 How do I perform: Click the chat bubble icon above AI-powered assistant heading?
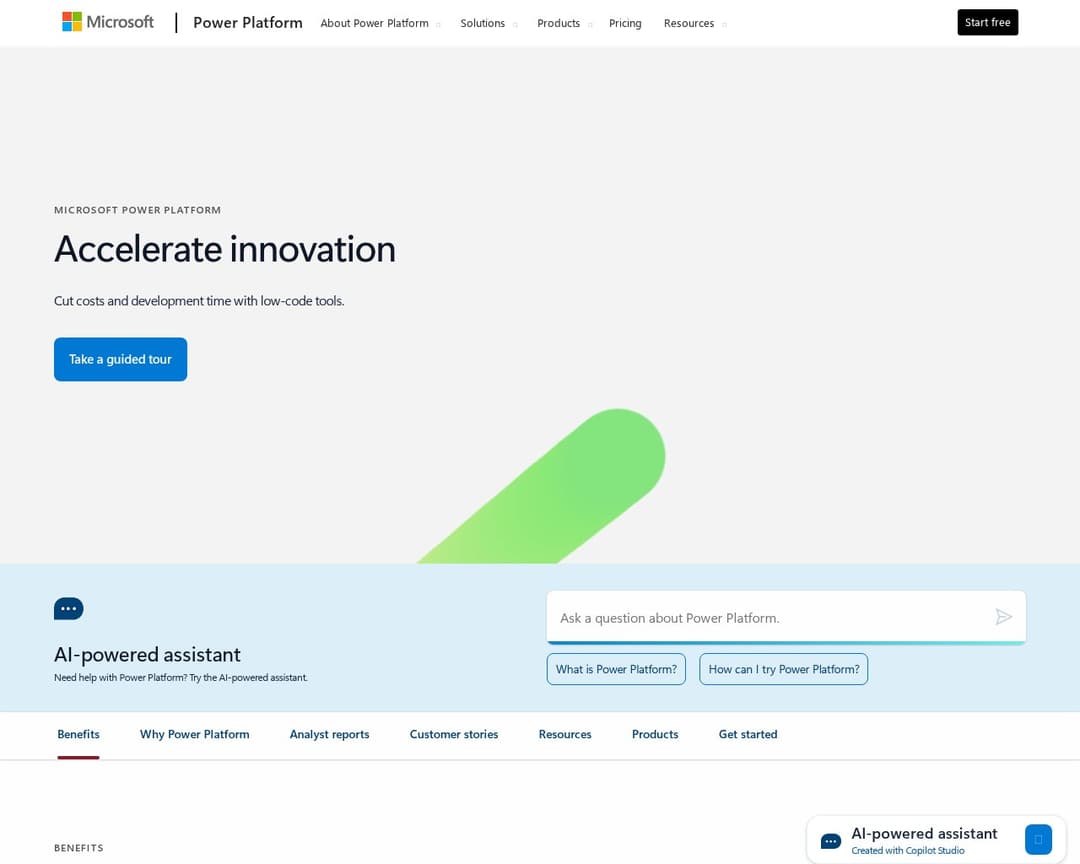tap(69, 608)
